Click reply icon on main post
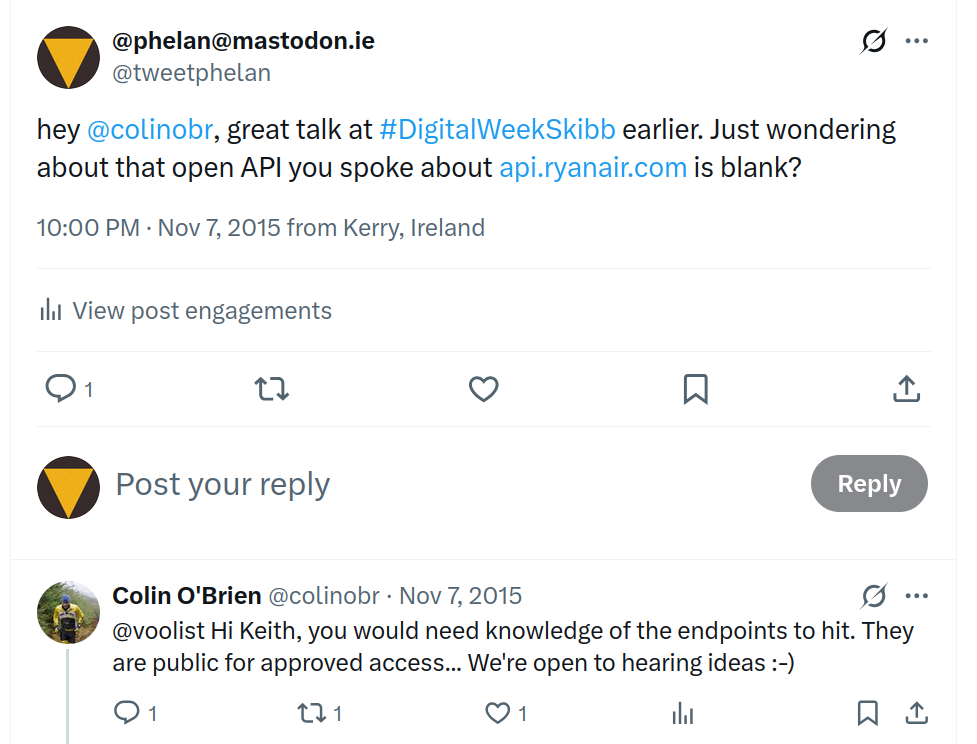 click(x=61, y=388)
